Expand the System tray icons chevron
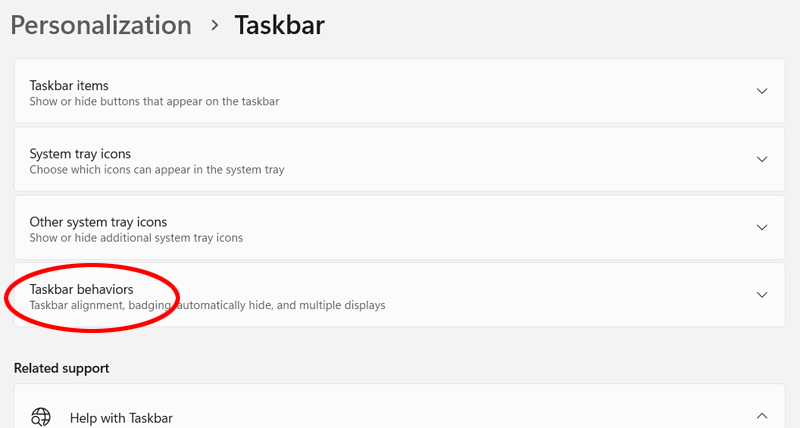800x428 pixels. click(x=762, y=159)
